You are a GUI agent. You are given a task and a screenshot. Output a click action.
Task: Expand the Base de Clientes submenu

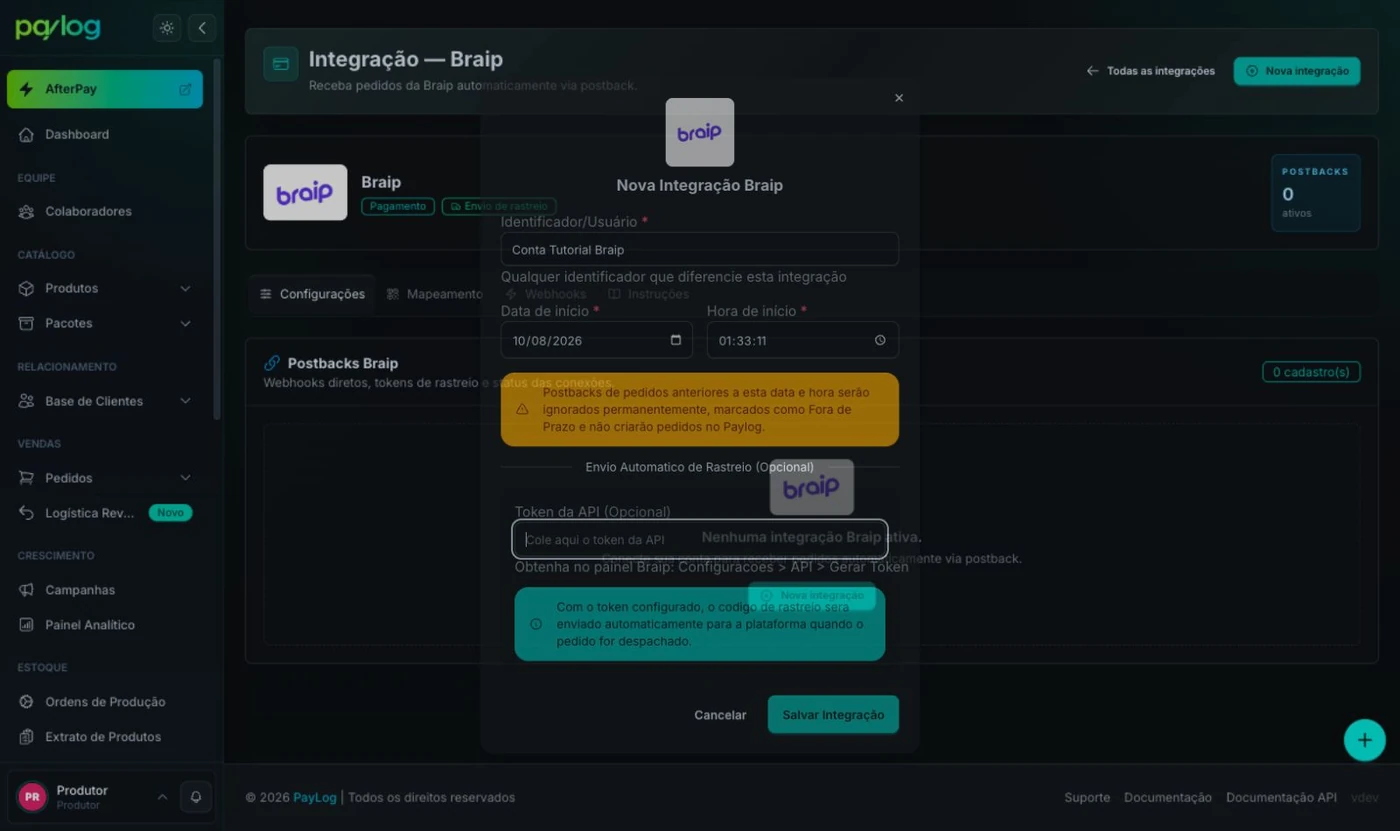coord(185,401)
